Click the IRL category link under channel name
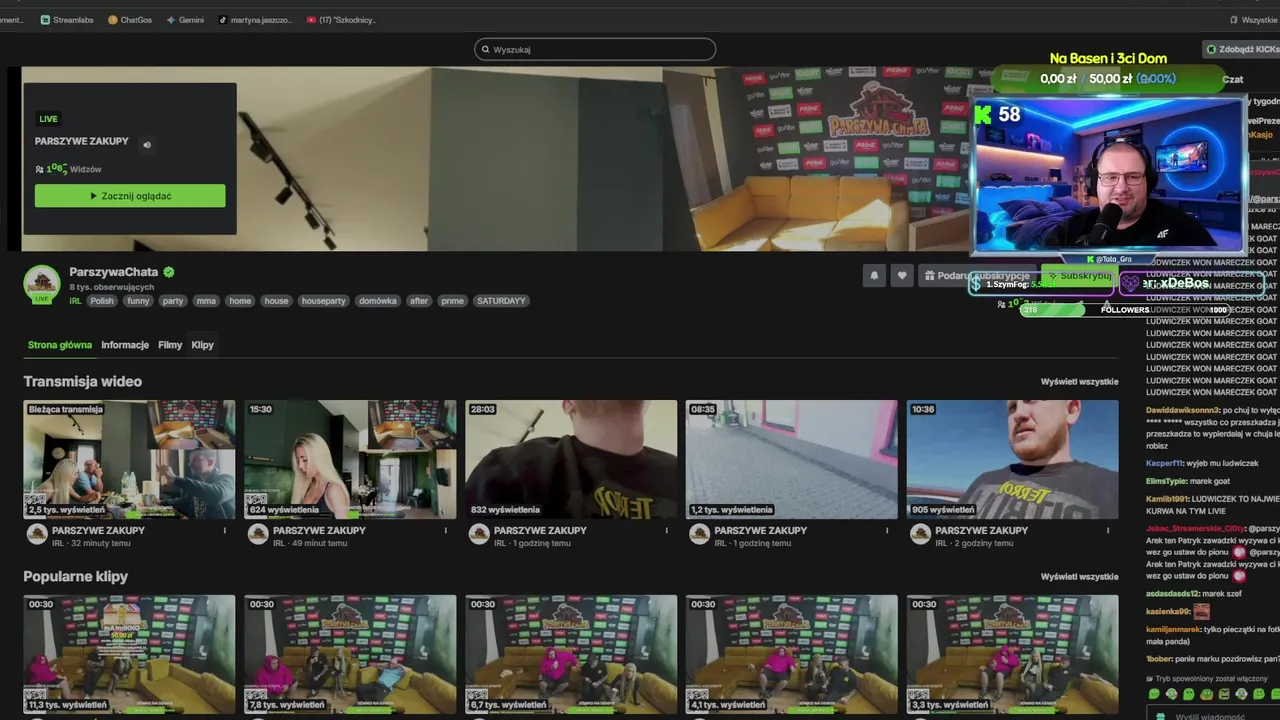Screen dimensions: 1280x720 (x=75, y=301)
